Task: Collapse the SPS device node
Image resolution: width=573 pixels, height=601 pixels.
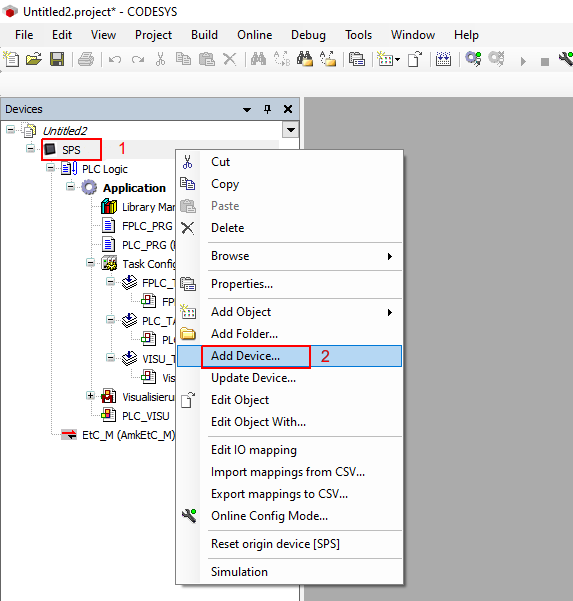Action: (x=30, y=148)
